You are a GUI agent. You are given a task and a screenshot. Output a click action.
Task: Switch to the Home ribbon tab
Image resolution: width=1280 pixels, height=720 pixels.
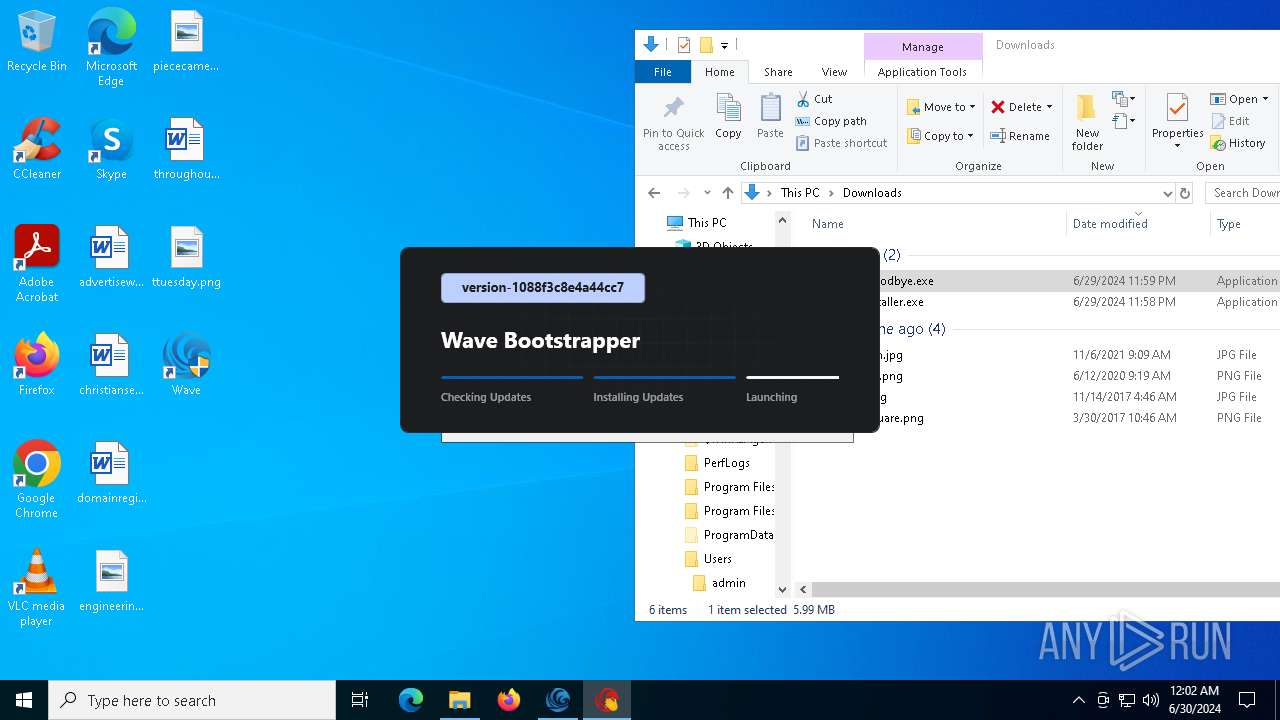[x=719, y=72]
